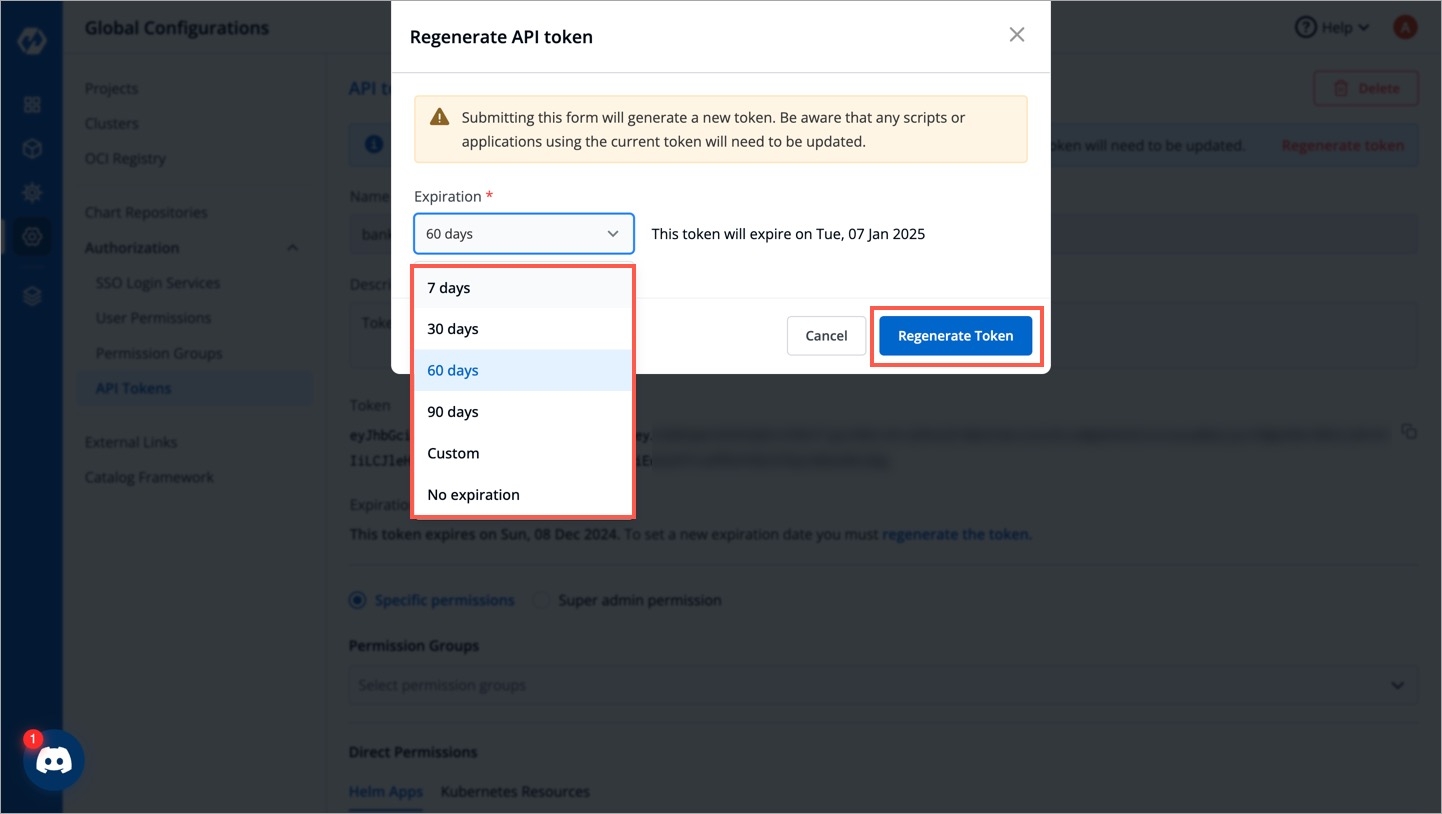Open the Applications grid sidebar icon
This screenshot has width=1442, height=814.
point(32,105)
